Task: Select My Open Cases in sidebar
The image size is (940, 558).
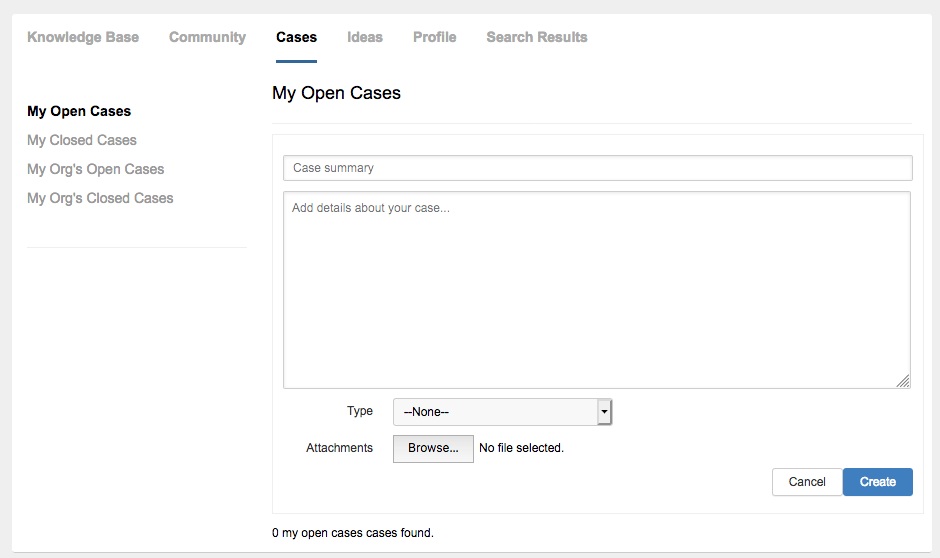Action: point(79,111)
